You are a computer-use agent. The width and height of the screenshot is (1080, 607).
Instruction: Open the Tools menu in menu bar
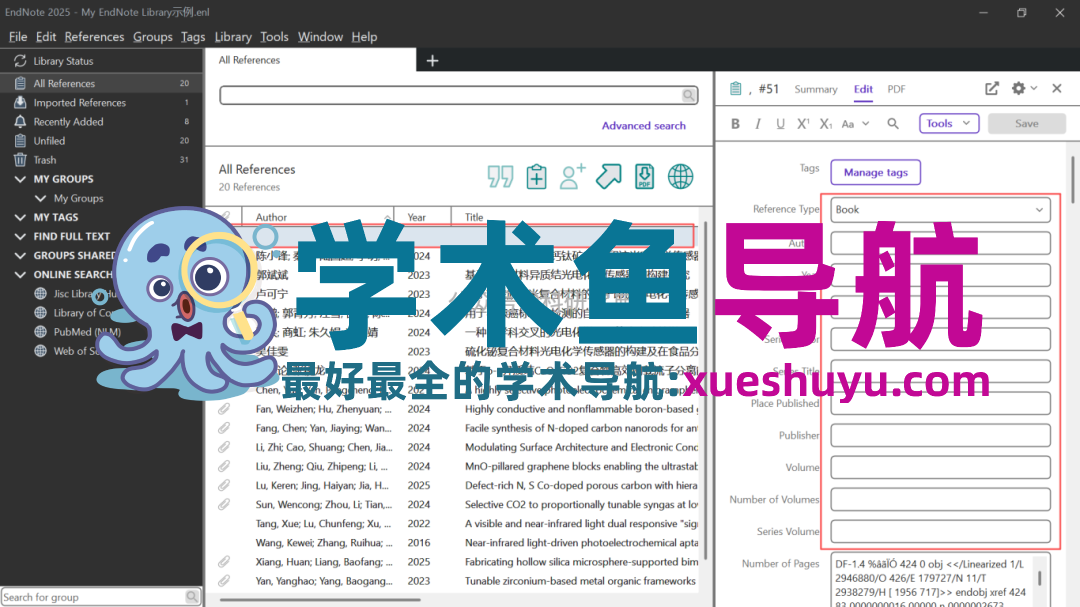274,37
